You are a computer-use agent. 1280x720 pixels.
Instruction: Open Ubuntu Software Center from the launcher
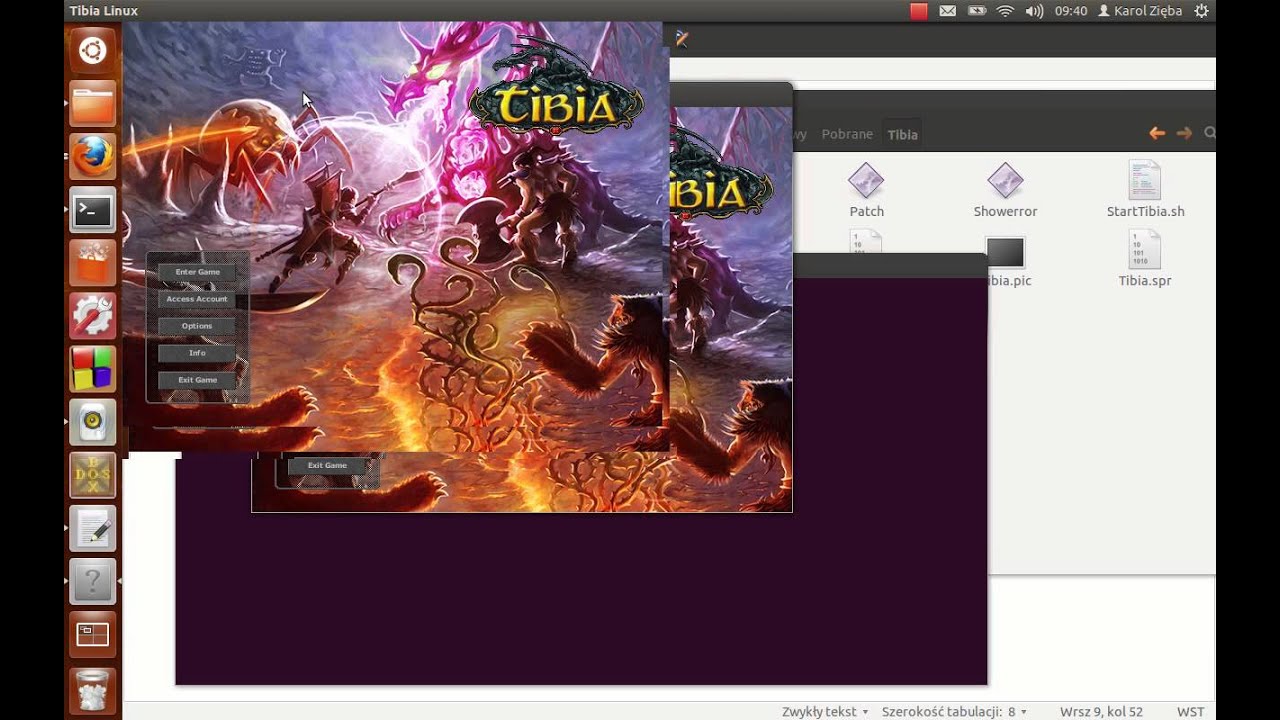[x=93, y=264]
